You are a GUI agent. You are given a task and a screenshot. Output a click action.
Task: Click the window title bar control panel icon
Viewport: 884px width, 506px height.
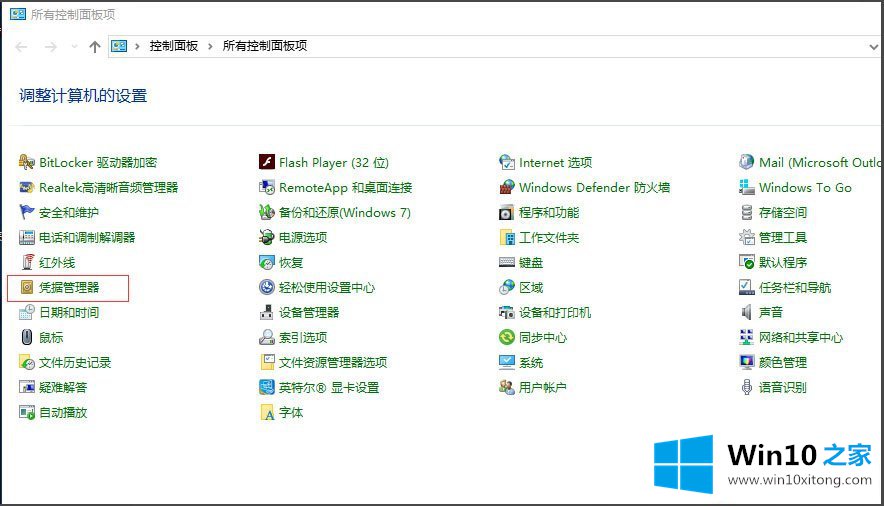(18, 14)
